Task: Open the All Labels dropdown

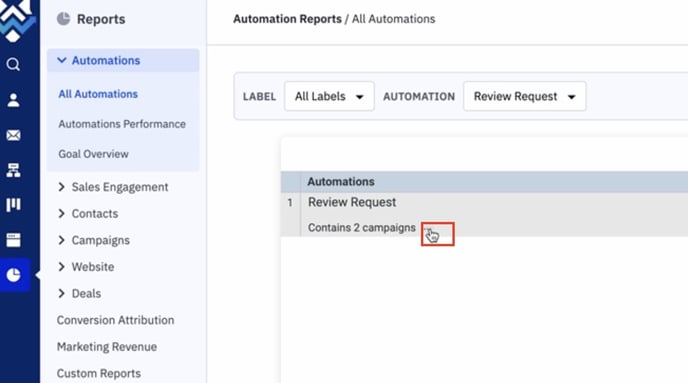Action: click(x=329, y=96)
